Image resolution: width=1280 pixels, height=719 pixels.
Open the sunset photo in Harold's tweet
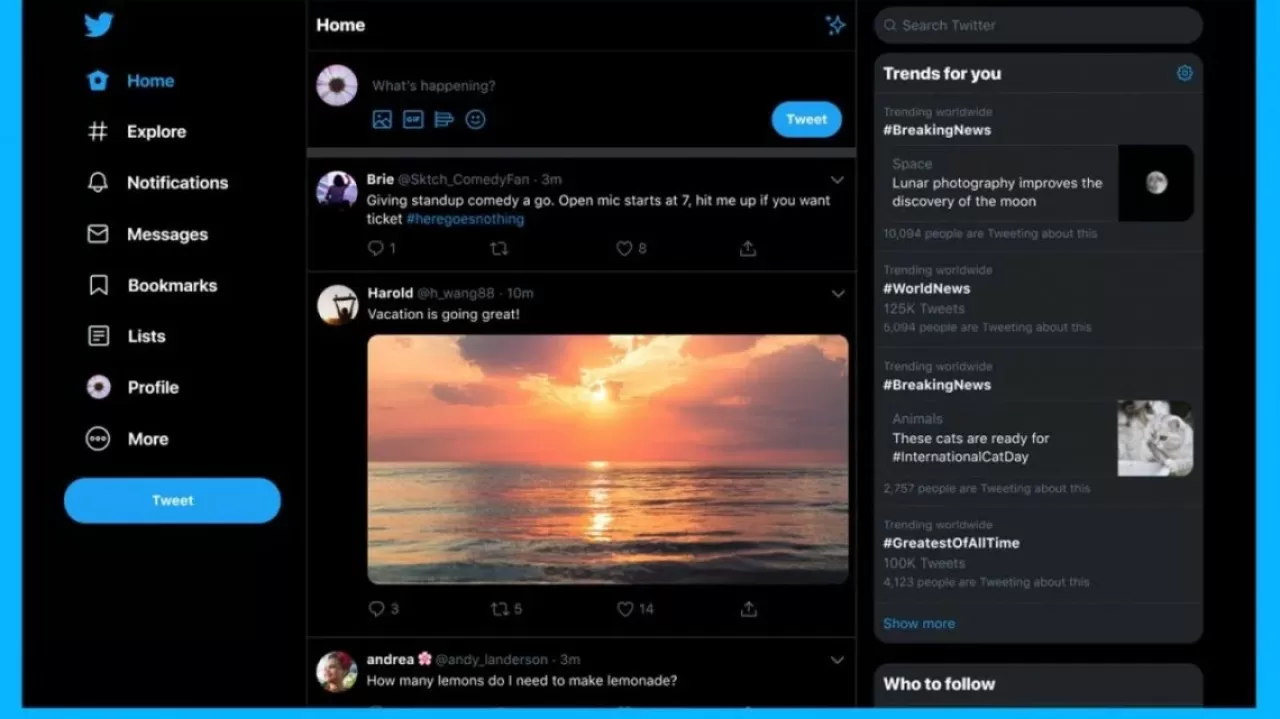tap(607, 459)
